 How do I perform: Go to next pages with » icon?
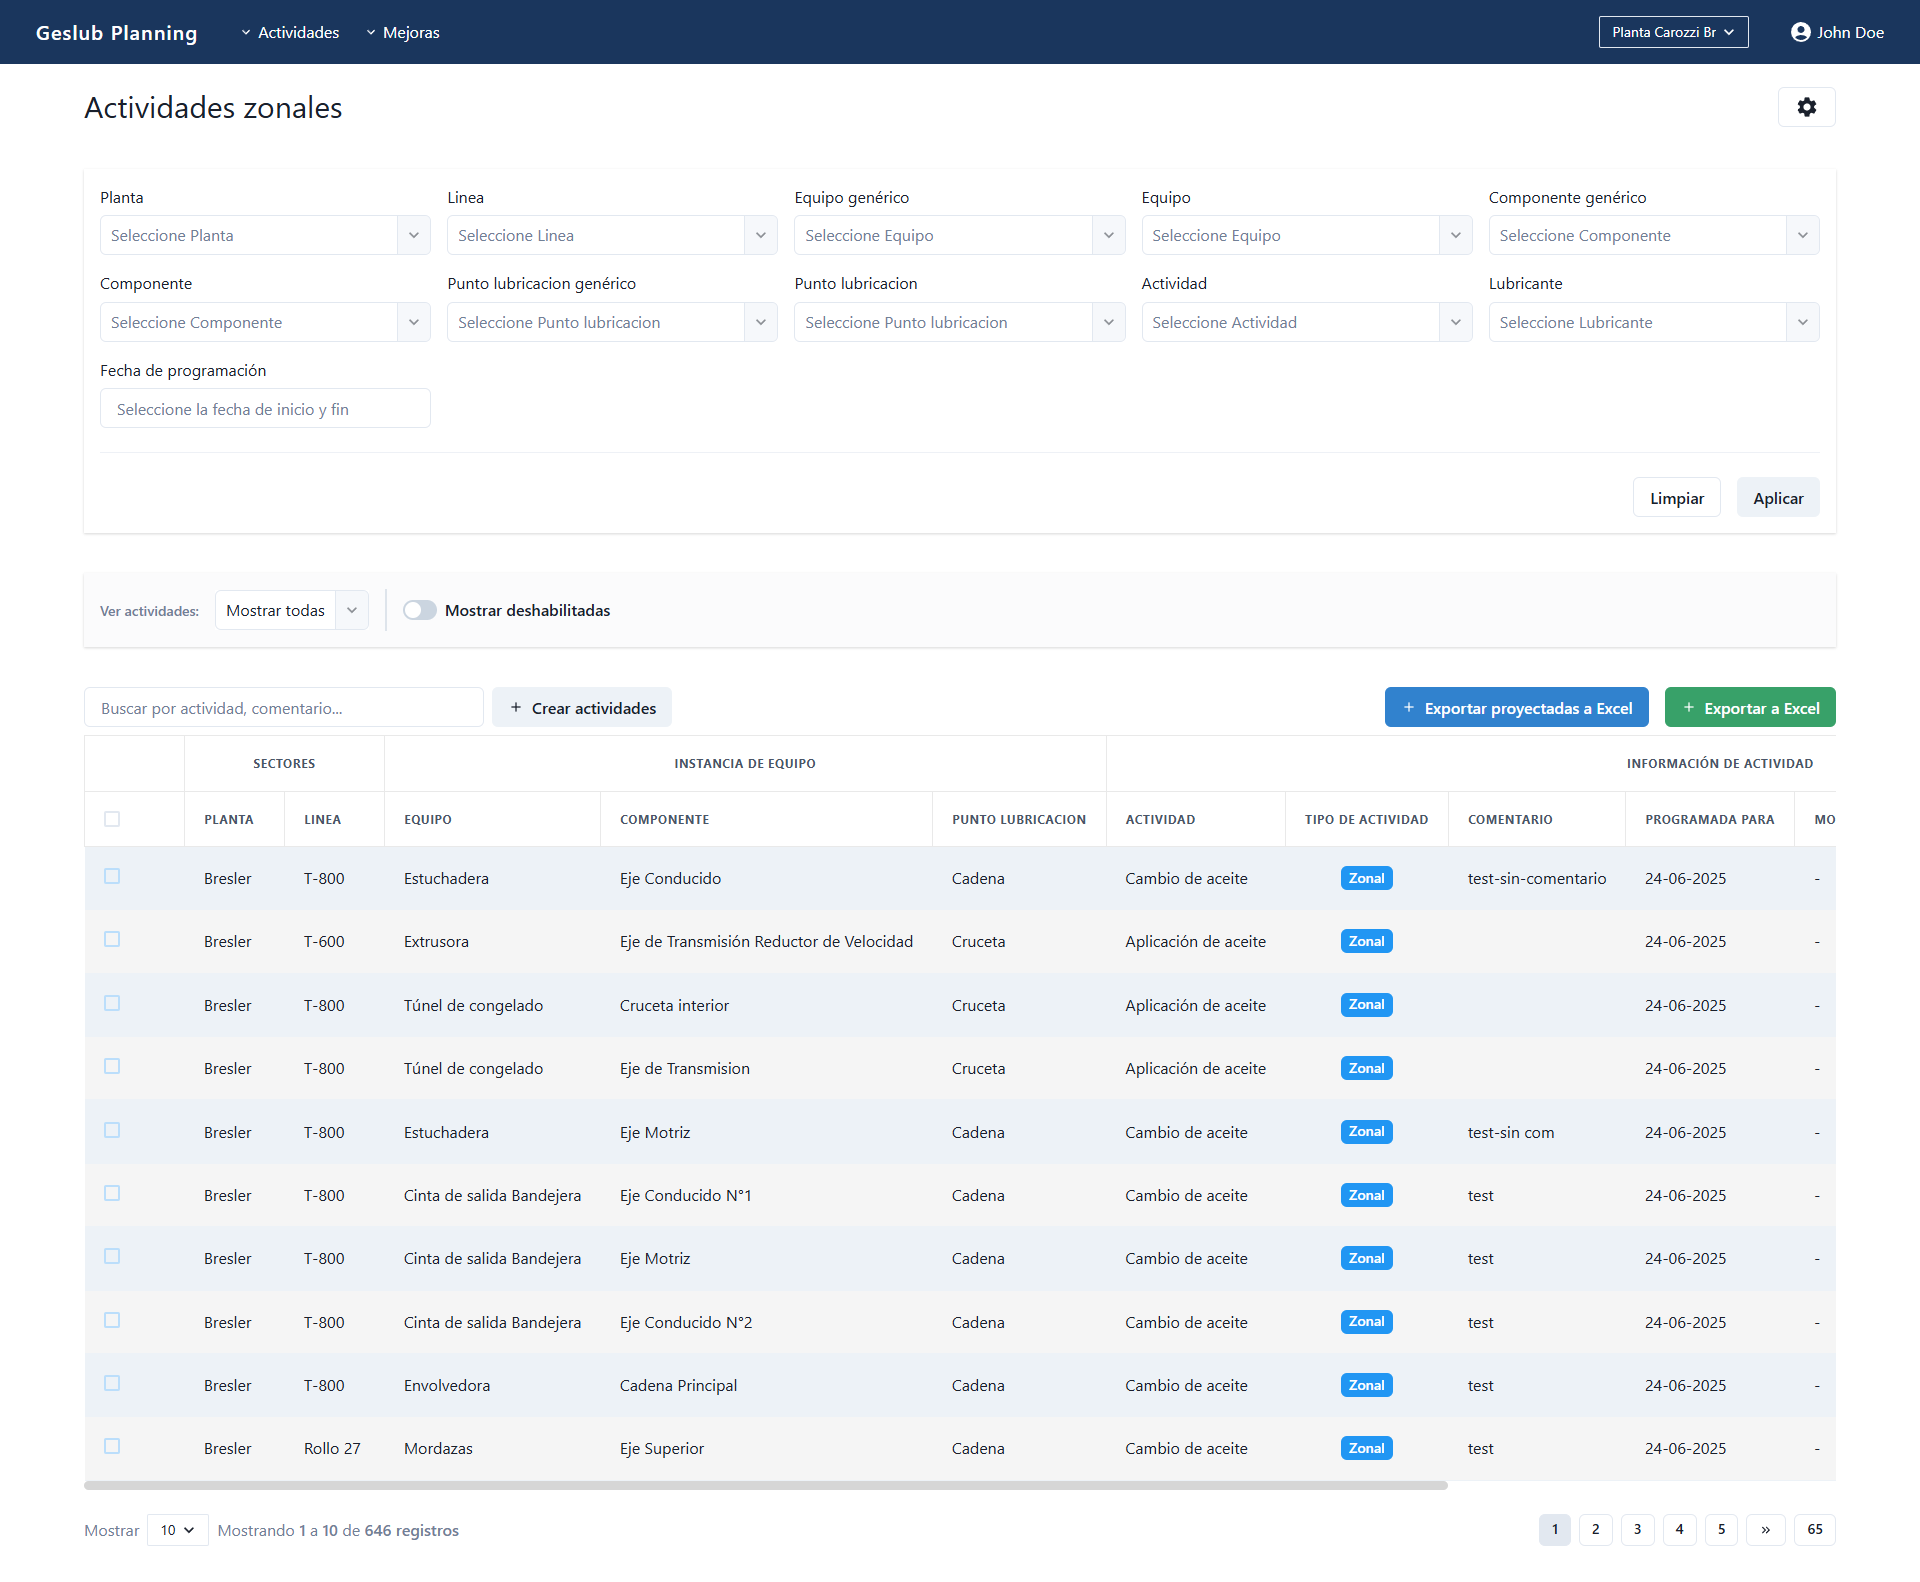click(1765, 1530)
